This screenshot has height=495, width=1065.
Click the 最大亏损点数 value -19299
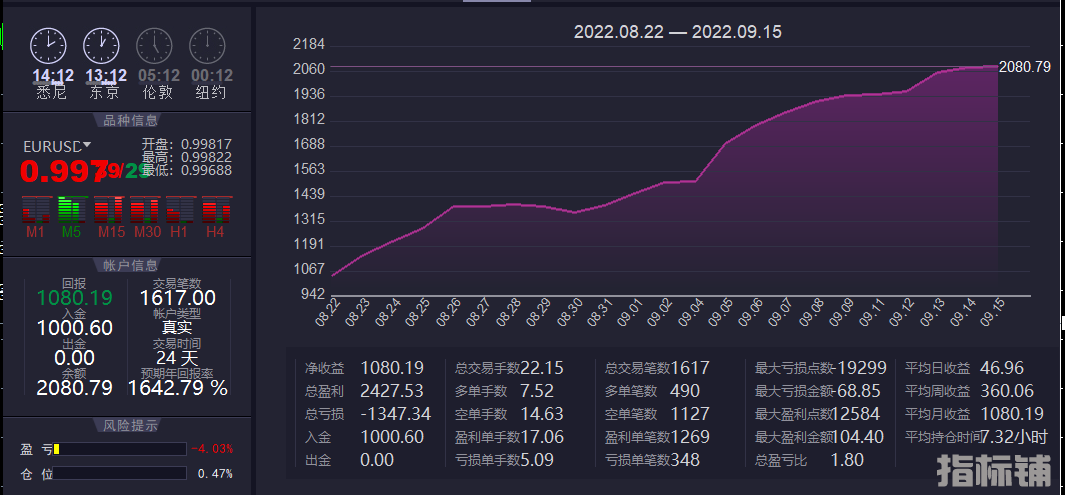click(860, 369)
